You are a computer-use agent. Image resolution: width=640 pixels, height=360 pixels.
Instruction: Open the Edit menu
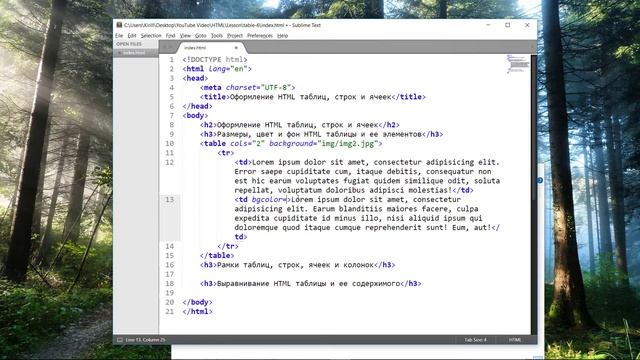pos(132,36)
